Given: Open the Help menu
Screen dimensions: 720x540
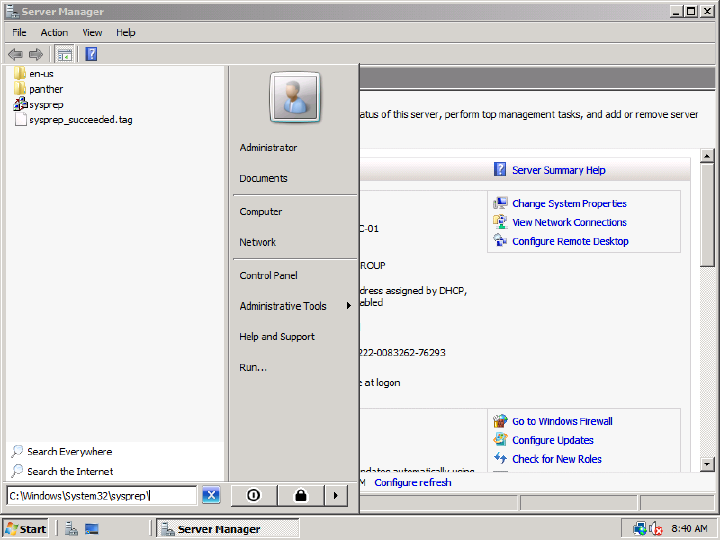Looking at the screenshot, I should pyautogui.click(x=125, y=33).
